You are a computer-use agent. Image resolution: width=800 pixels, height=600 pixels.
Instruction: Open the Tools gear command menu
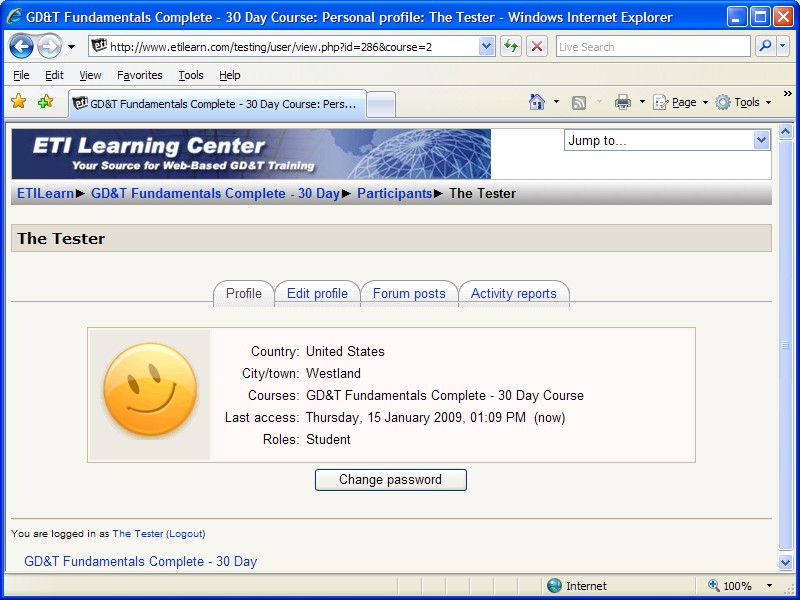743,103
